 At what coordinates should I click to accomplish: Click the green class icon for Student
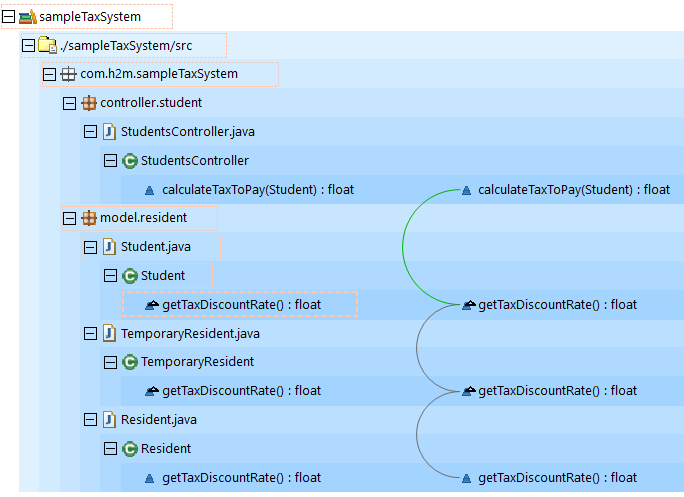click(x=130, y=276)
